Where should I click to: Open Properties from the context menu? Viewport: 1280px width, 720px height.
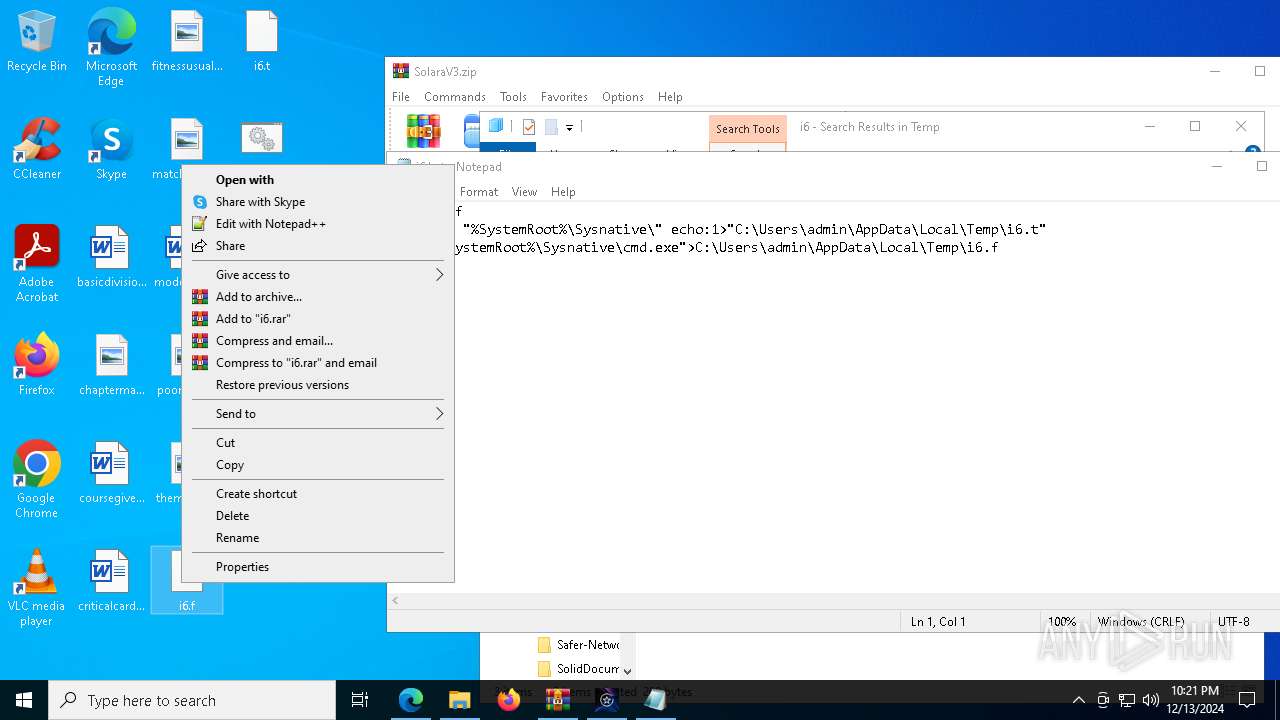tap(318, 567)
